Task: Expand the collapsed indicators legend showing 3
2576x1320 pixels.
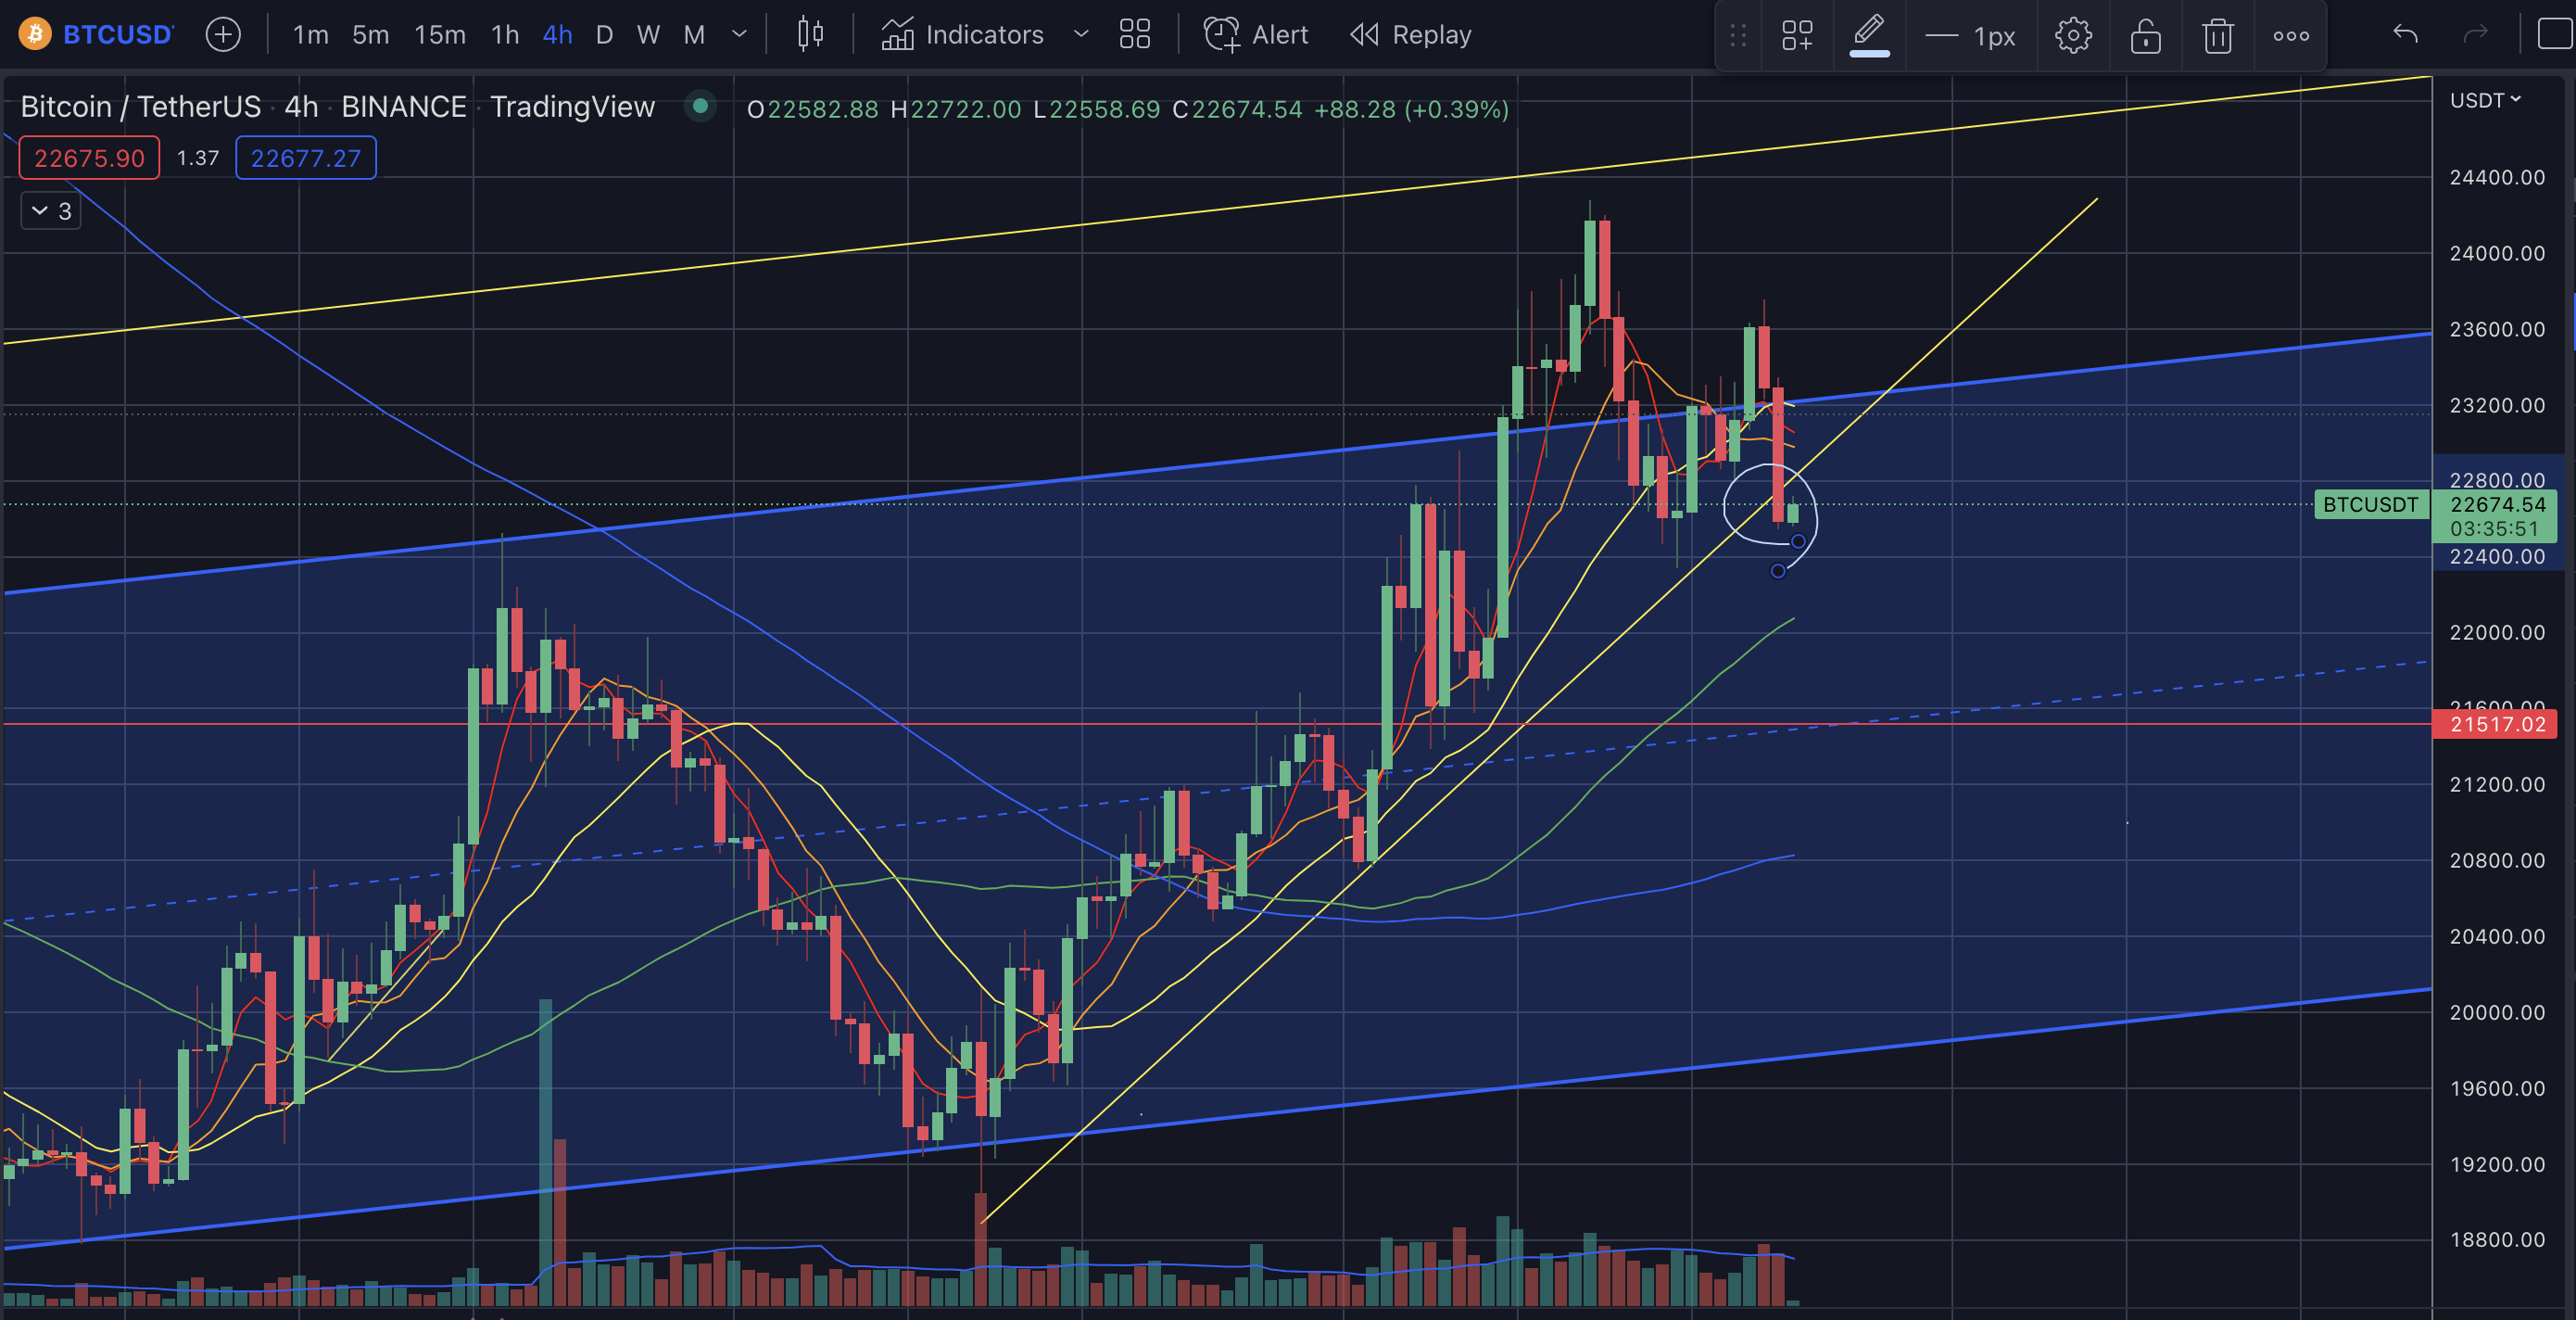Action: pos(51,211)
